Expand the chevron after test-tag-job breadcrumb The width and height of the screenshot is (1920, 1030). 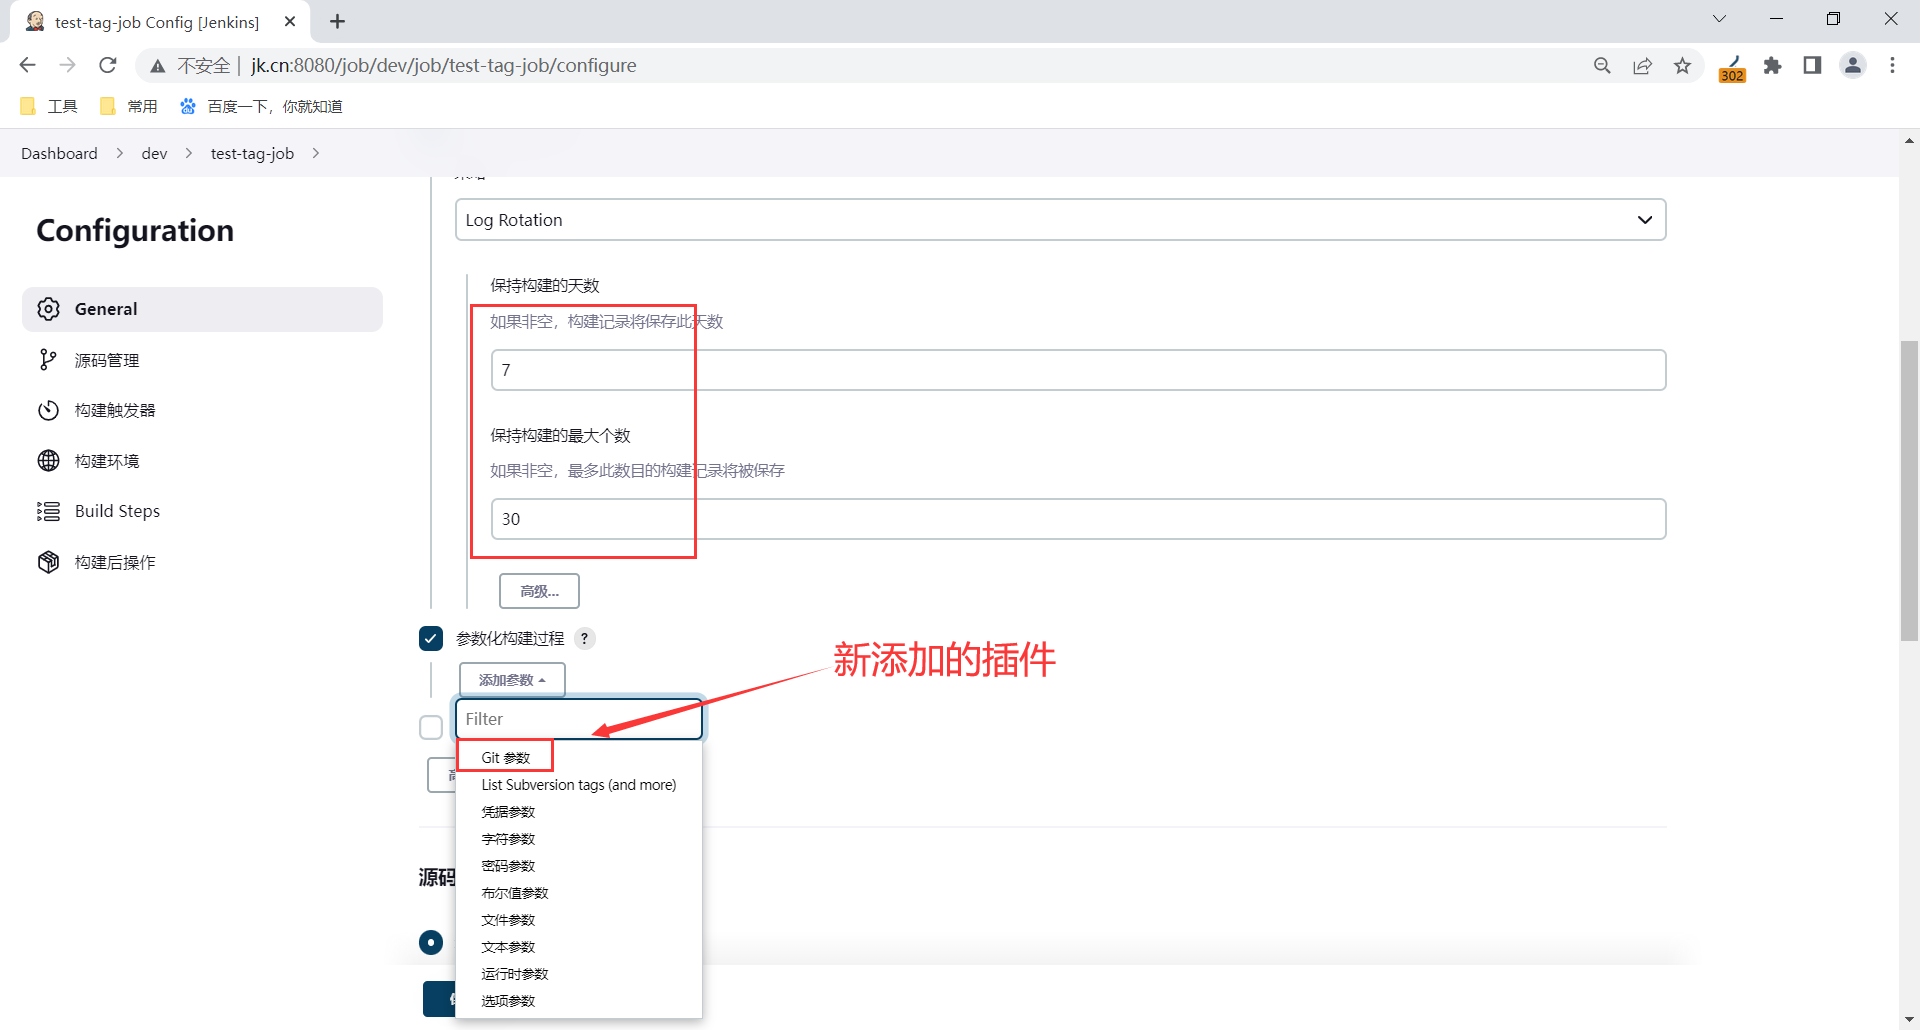click(316, 153)
